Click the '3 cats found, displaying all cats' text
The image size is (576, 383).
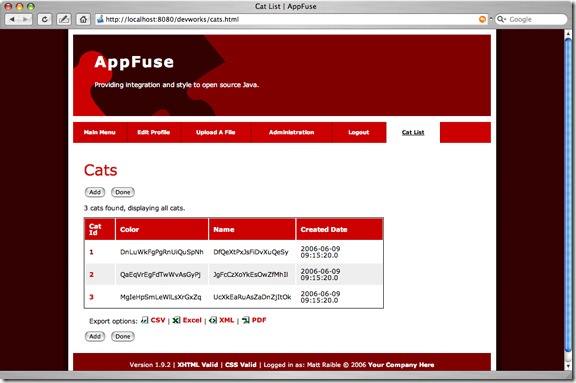(x=134, y=208)
